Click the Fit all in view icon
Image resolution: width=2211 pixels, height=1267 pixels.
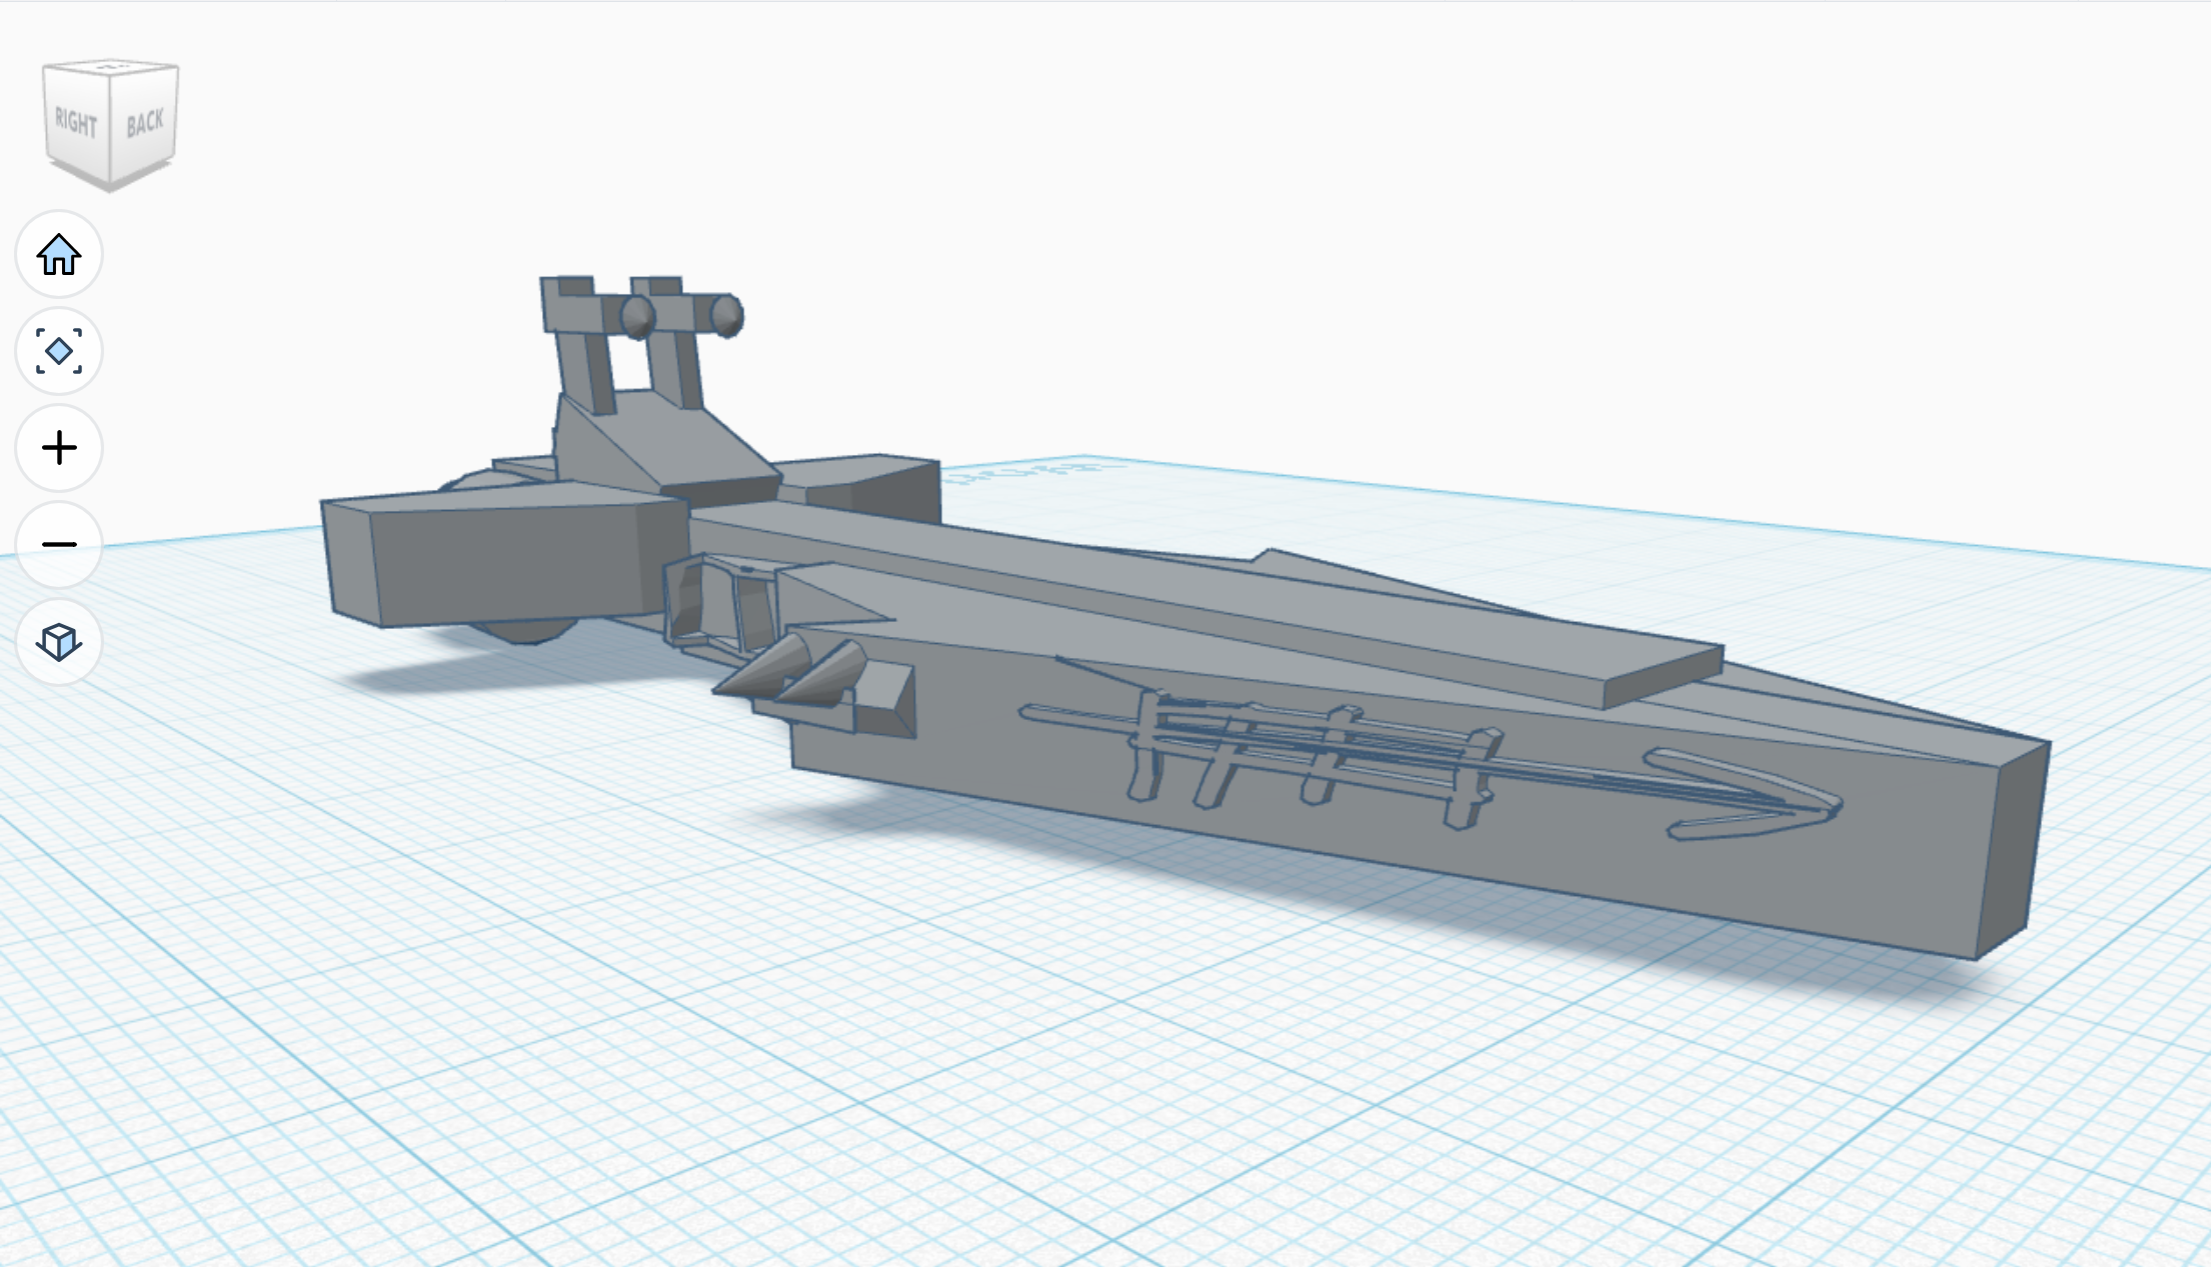(x=59, y=351)
